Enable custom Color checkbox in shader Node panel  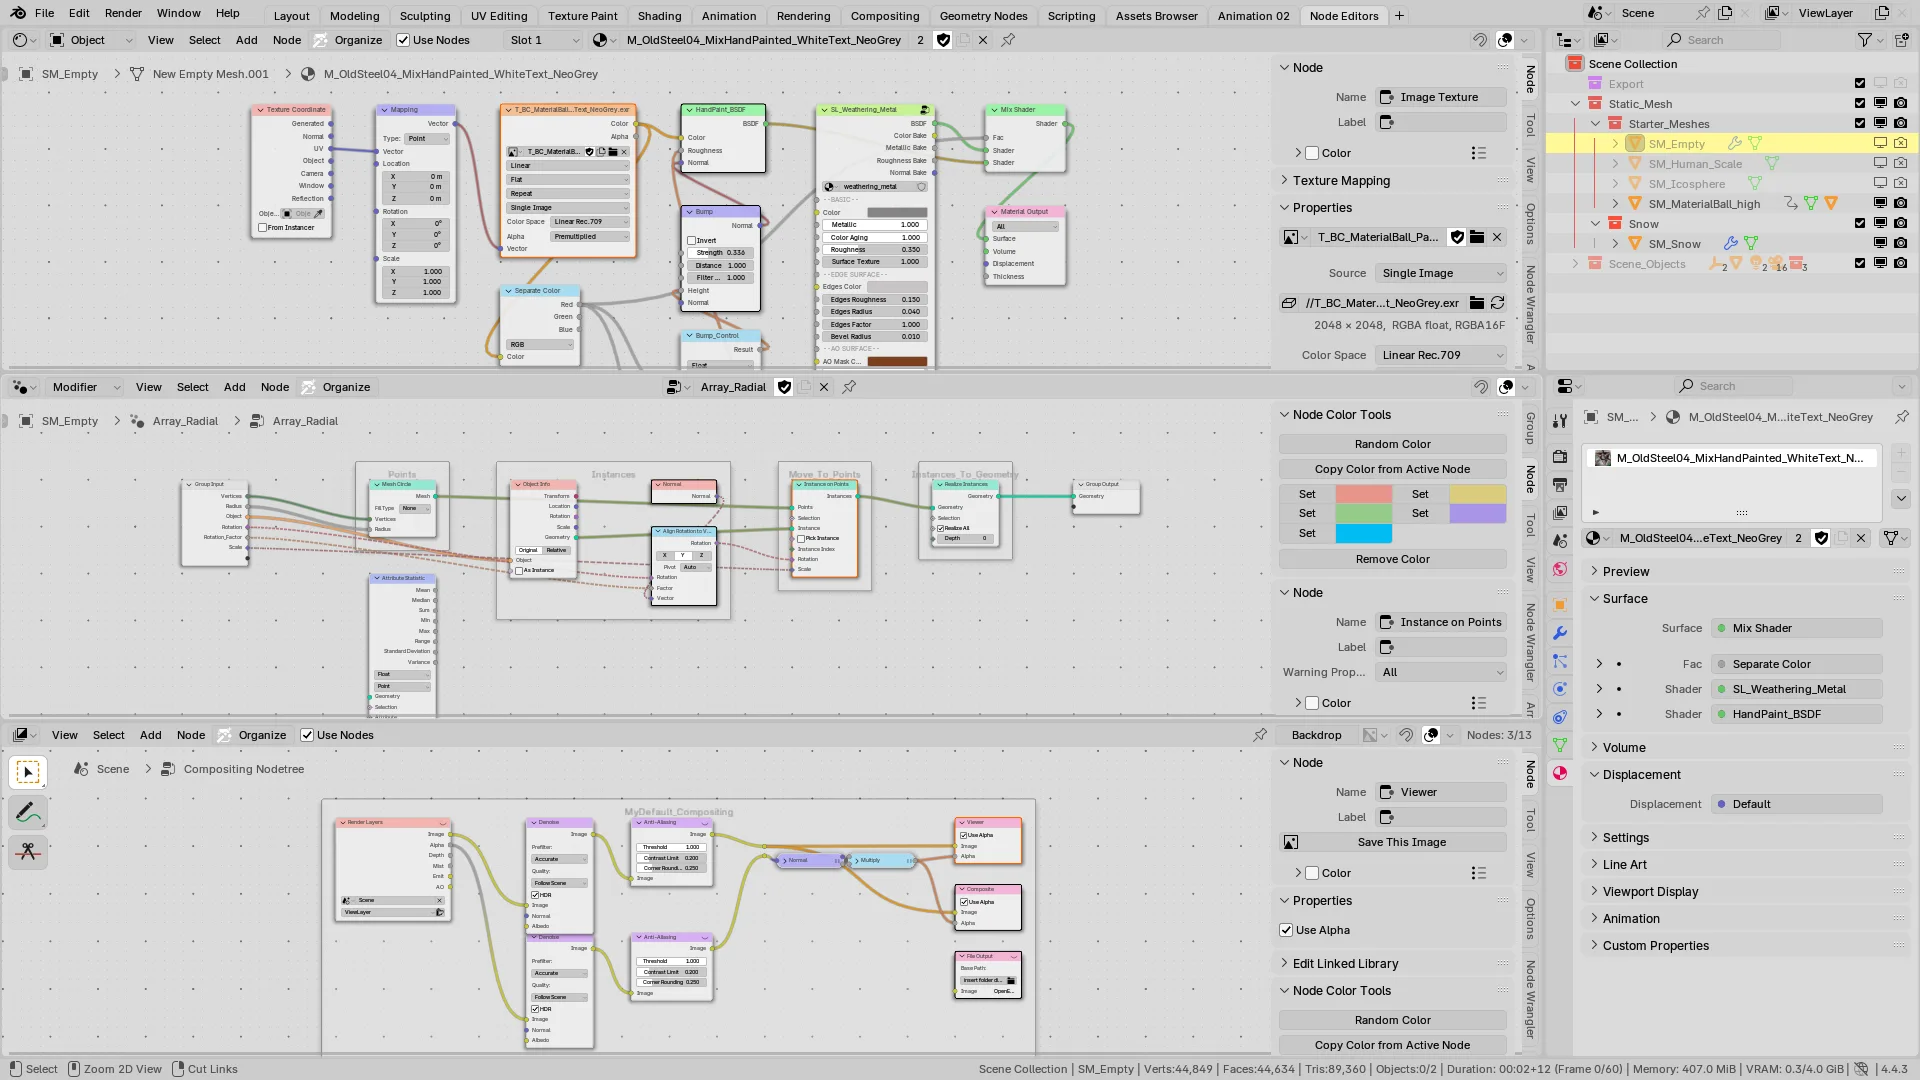1312,153
